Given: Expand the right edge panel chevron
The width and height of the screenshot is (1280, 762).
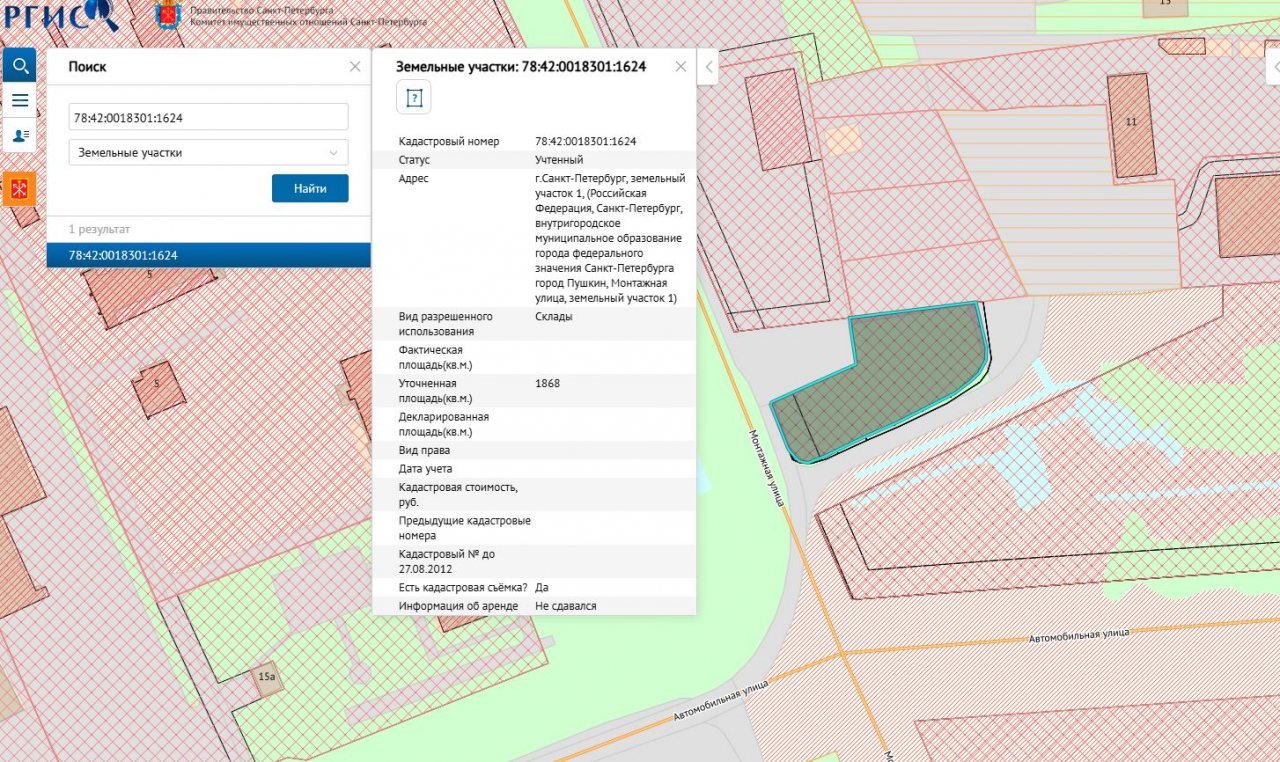Looking at the screenshot, I should click(x=1273, y=67).
